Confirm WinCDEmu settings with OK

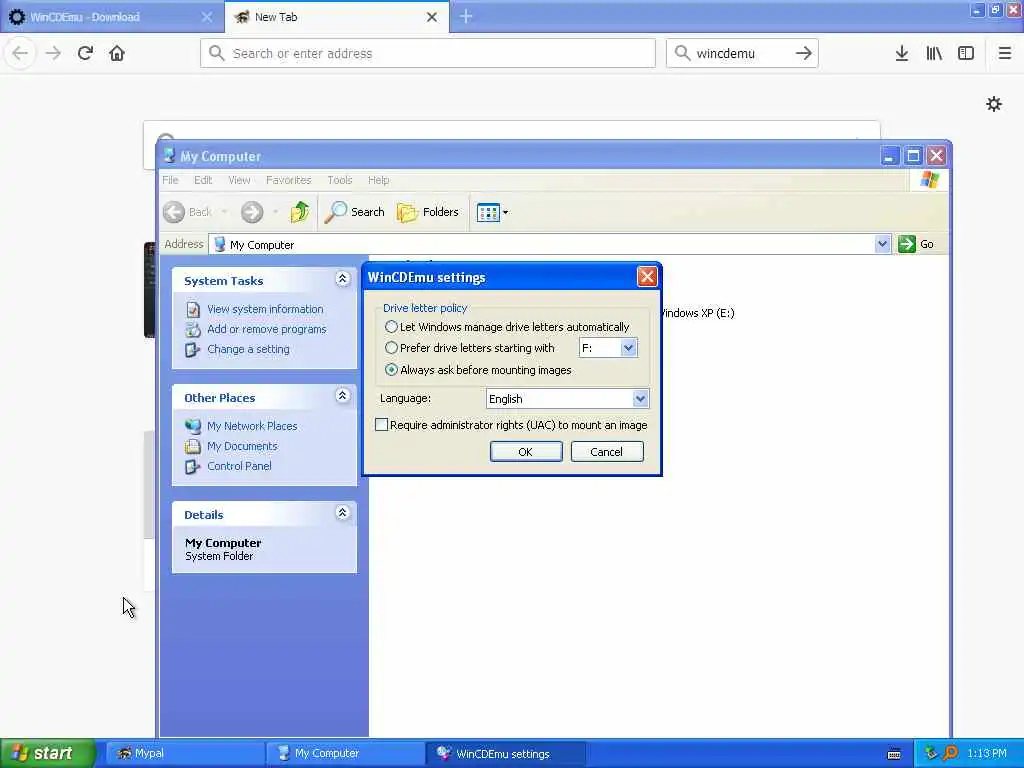[x=526, y=452]
